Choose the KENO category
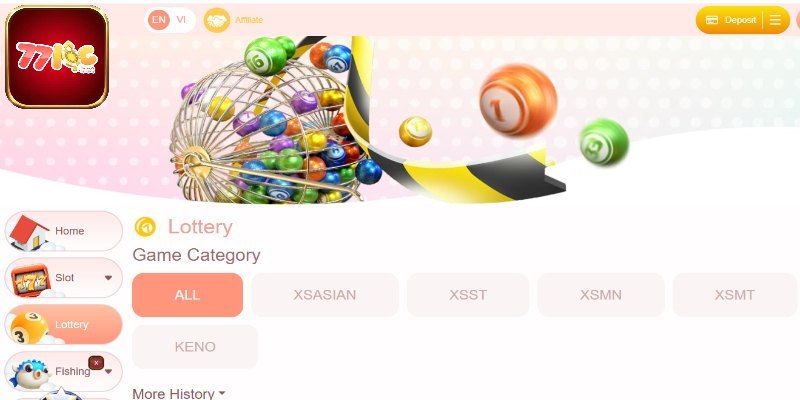This screenshot has height=400, width=800. coord(195,347)
